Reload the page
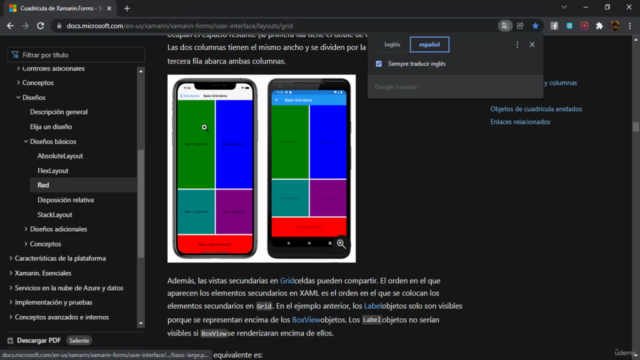The width and height of the screenshot is (640, 360). [40, 26]
